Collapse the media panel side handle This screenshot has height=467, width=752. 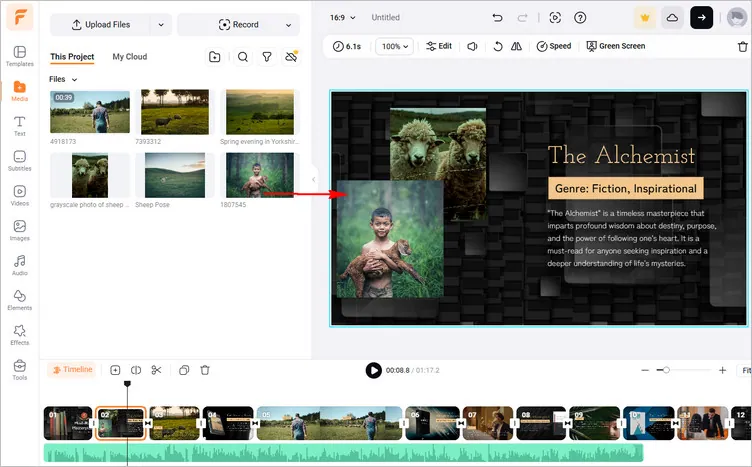314,180
